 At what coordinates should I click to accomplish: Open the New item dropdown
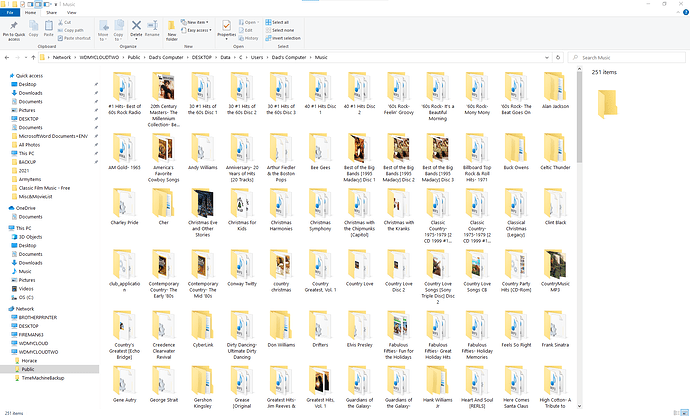pos(195,22)
